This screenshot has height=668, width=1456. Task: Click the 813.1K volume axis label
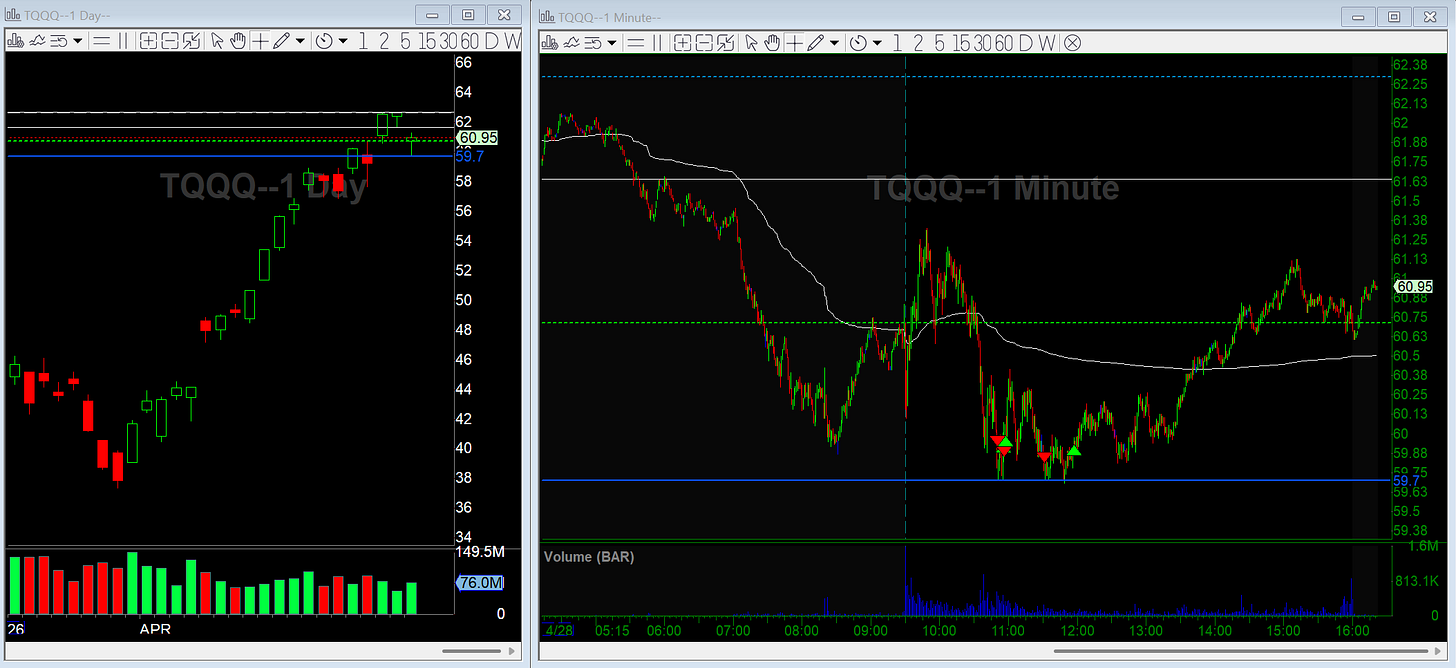[1415, 580]
